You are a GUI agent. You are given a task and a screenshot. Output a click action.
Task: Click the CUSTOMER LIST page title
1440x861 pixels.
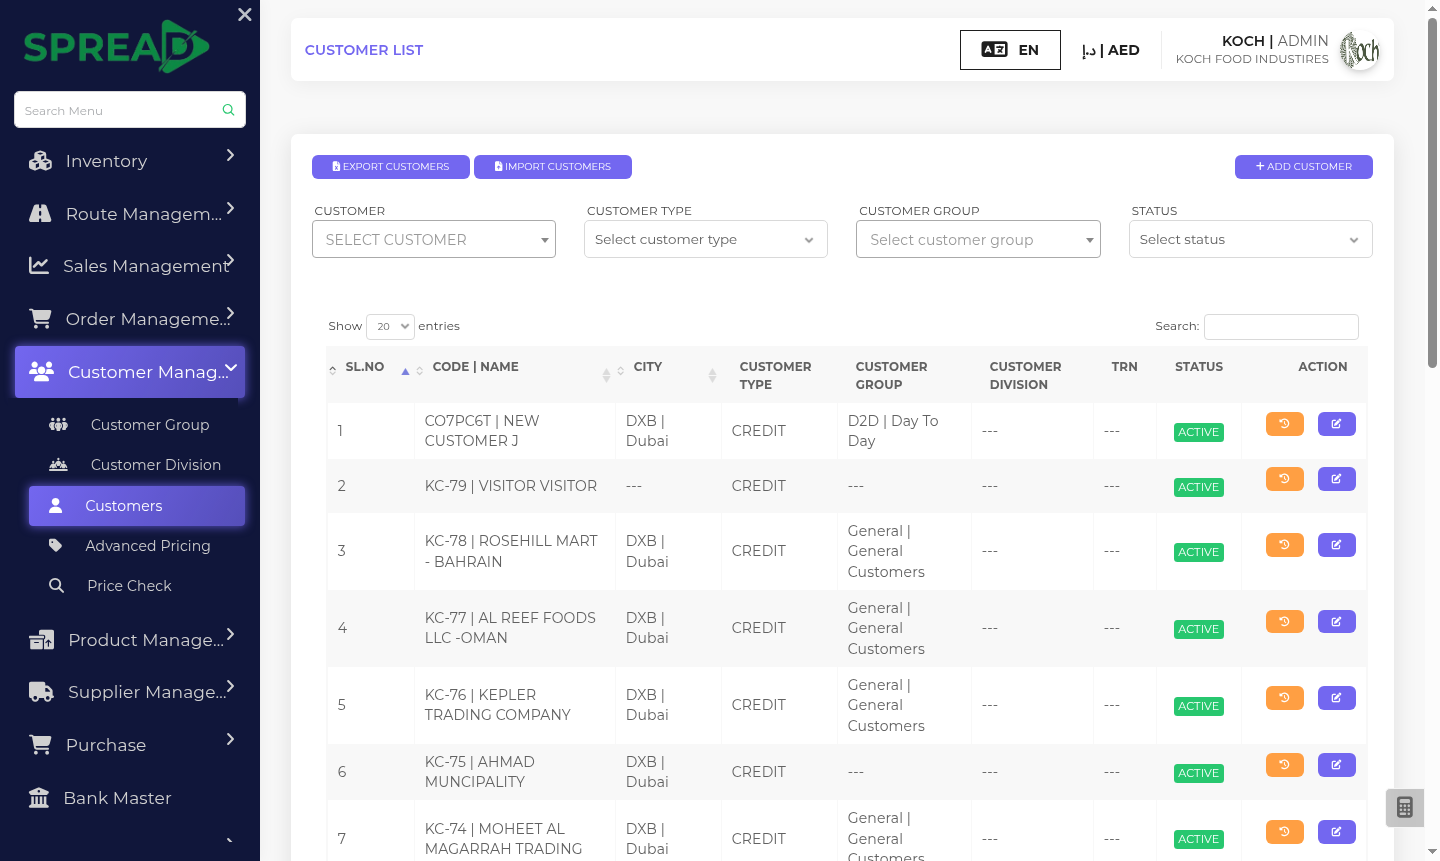[364, 50]
